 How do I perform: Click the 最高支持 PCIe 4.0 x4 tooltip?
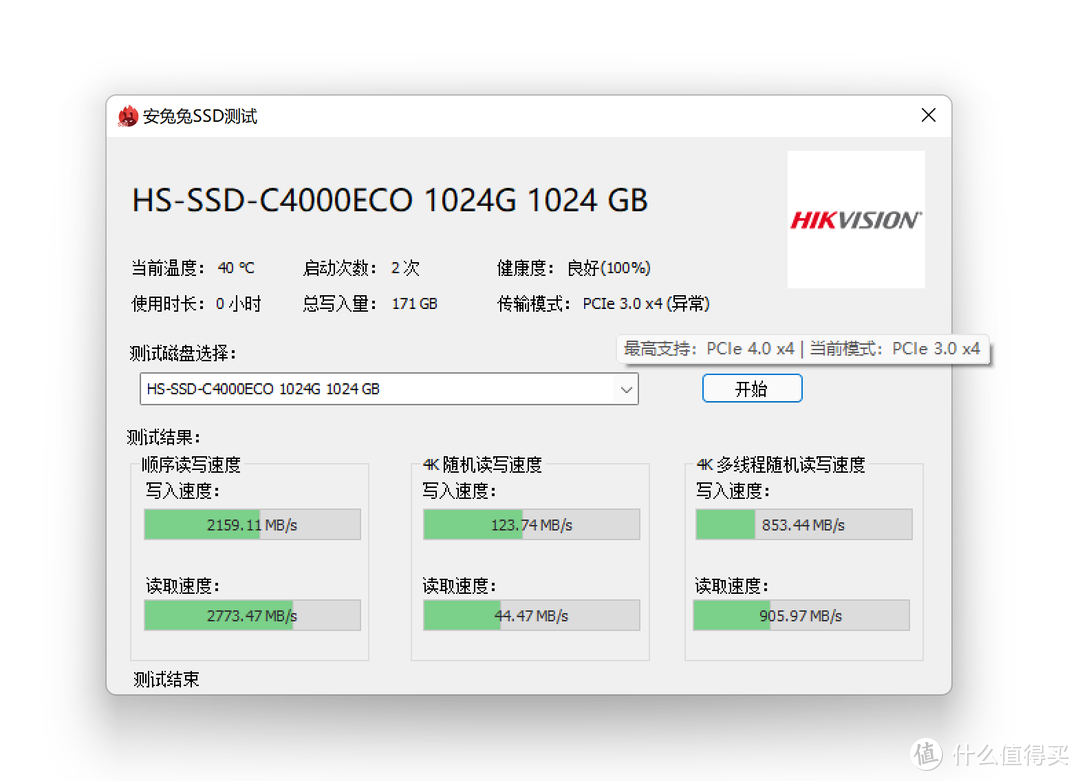click(802, 349)
